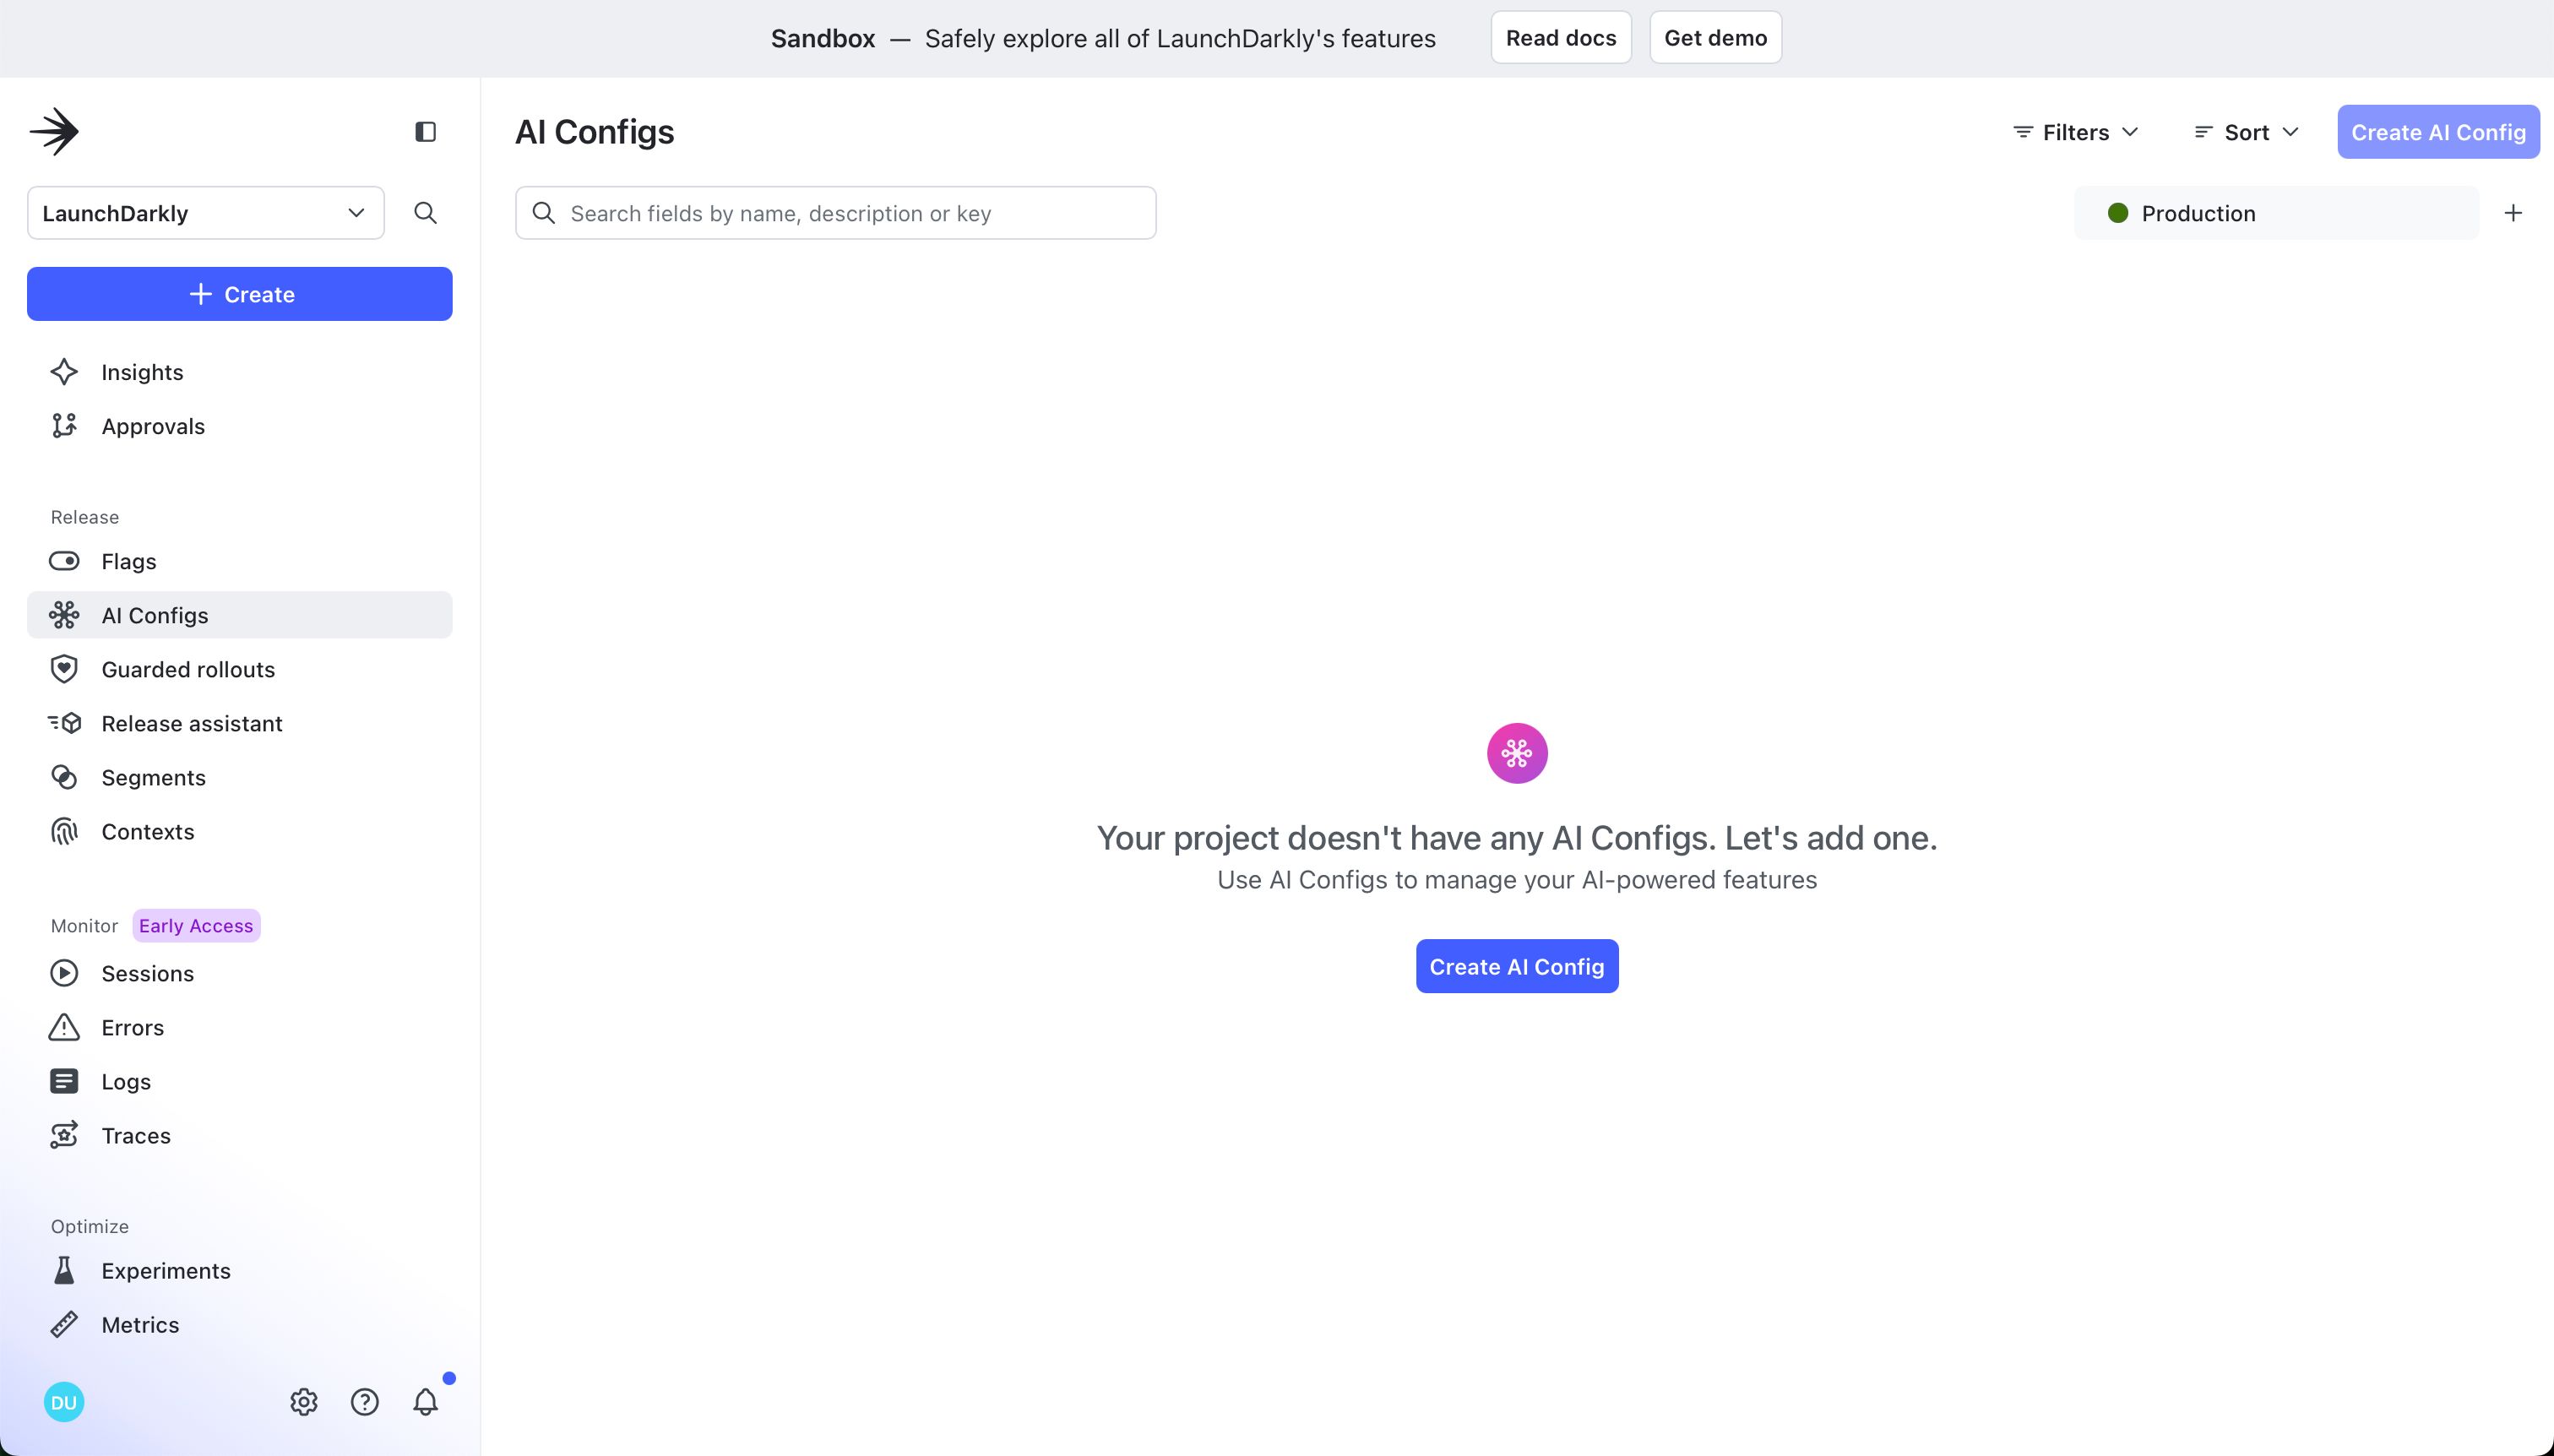Open Errors in the Monitor section
Image resolution: width=2554 pixels, height=1456 pixels.
pos(240,1027)
